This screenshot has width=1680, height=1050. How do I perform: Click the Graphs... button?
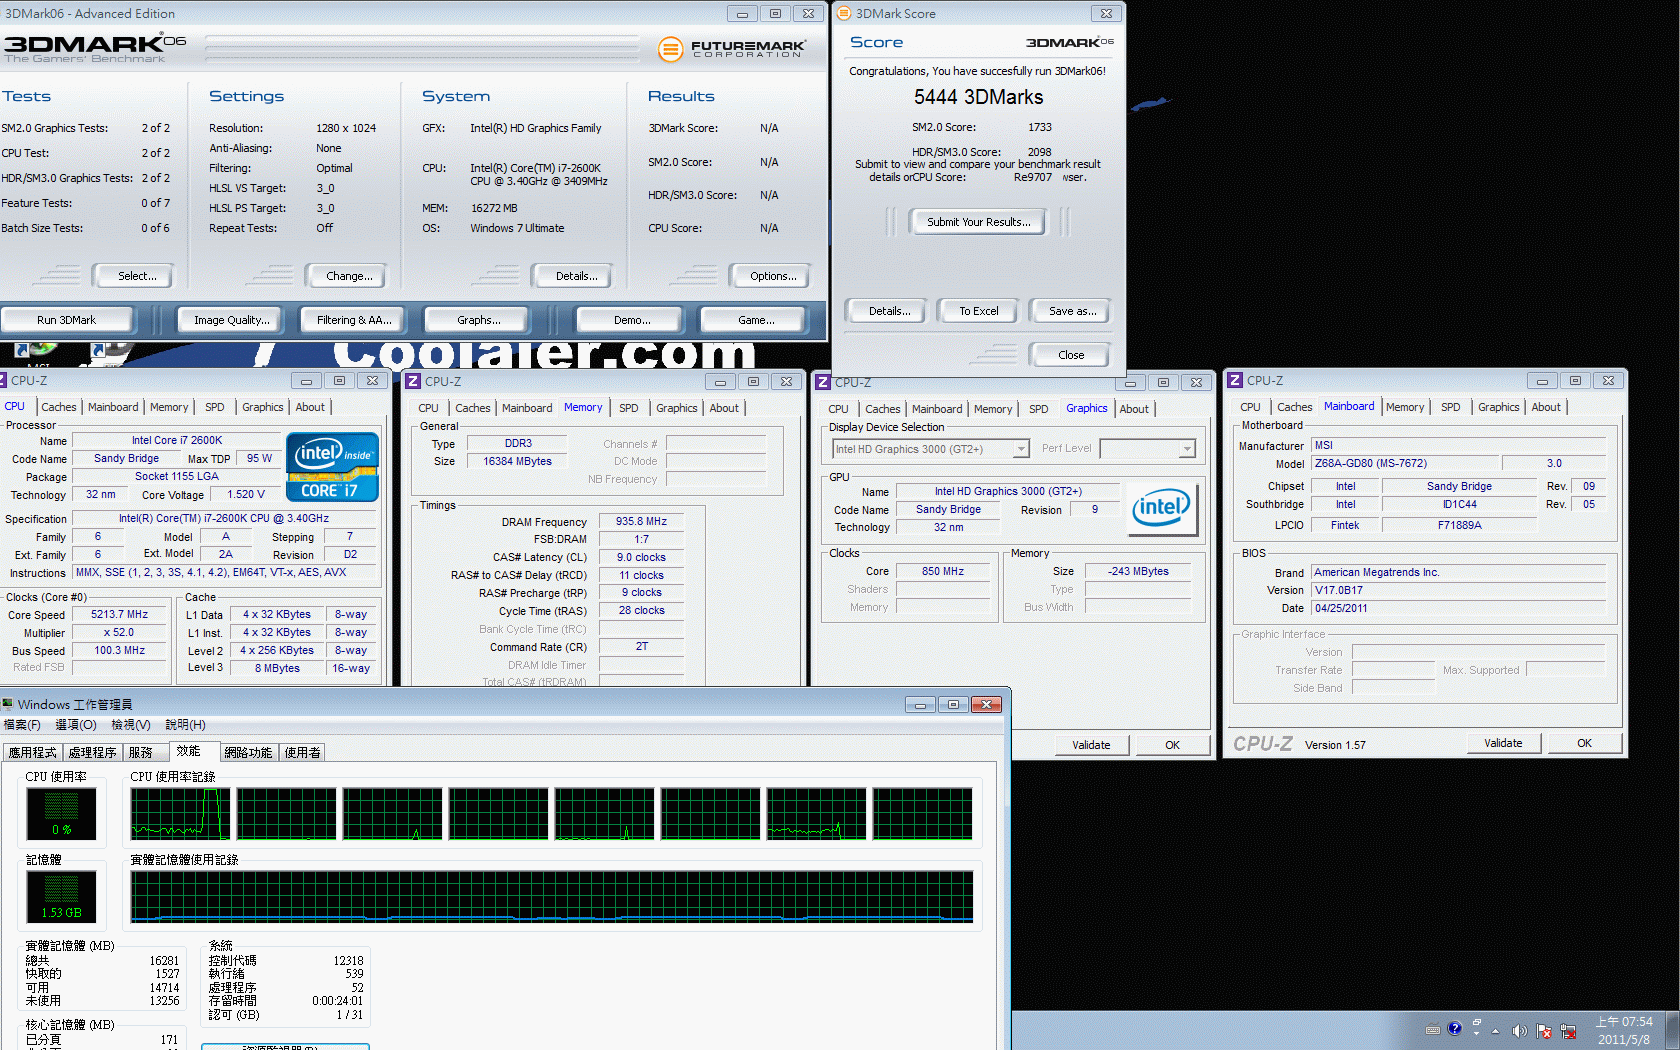pyautogui.click(x=479, y=320)
